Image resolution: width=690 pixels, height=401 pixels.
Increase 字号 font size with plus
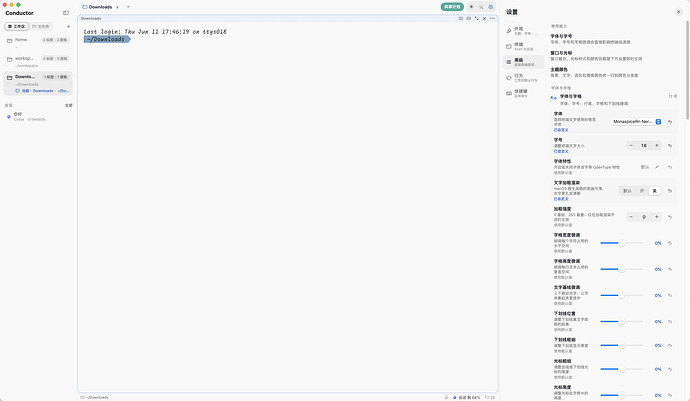[x=657, y=146]
